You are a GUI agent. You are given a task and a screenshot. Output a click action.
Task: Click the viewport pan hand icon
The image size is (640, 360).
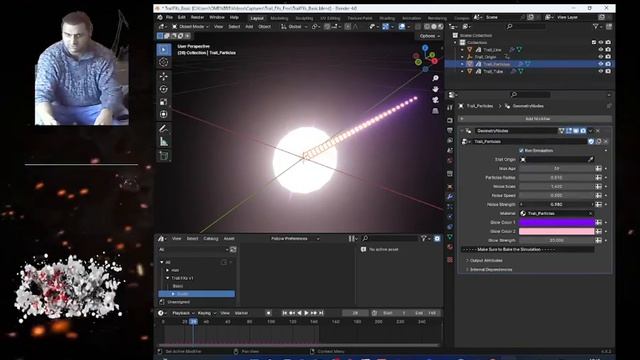click(x=436, y=89)
